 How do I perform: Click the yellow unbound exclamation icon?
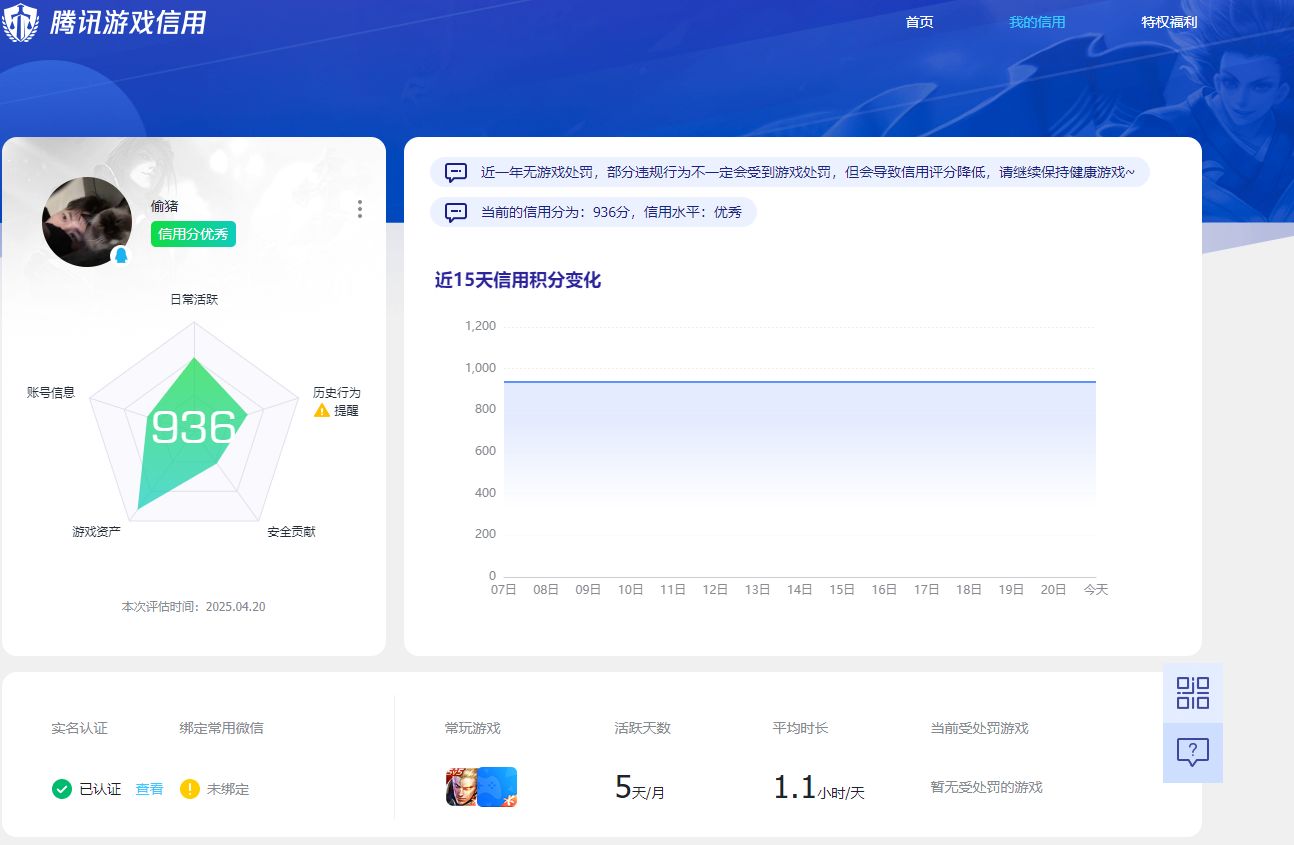[x=190, y=789]
